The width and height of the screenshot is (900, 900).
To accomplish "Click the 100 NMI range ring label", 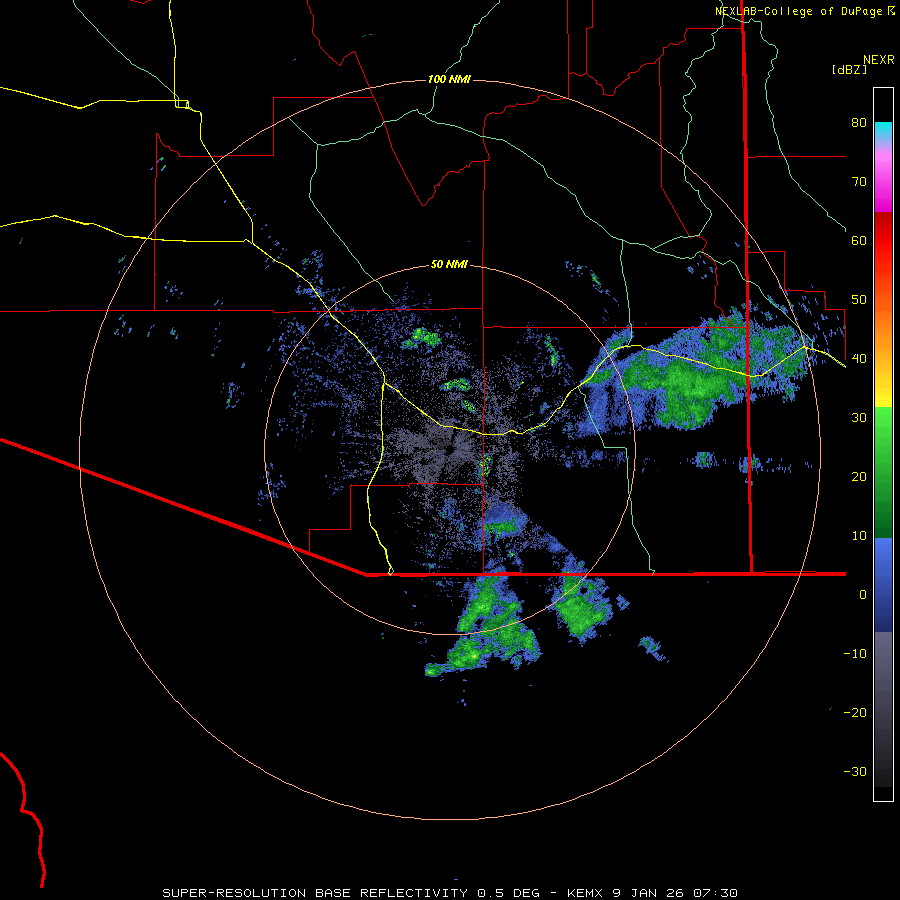I will point(449,79).
